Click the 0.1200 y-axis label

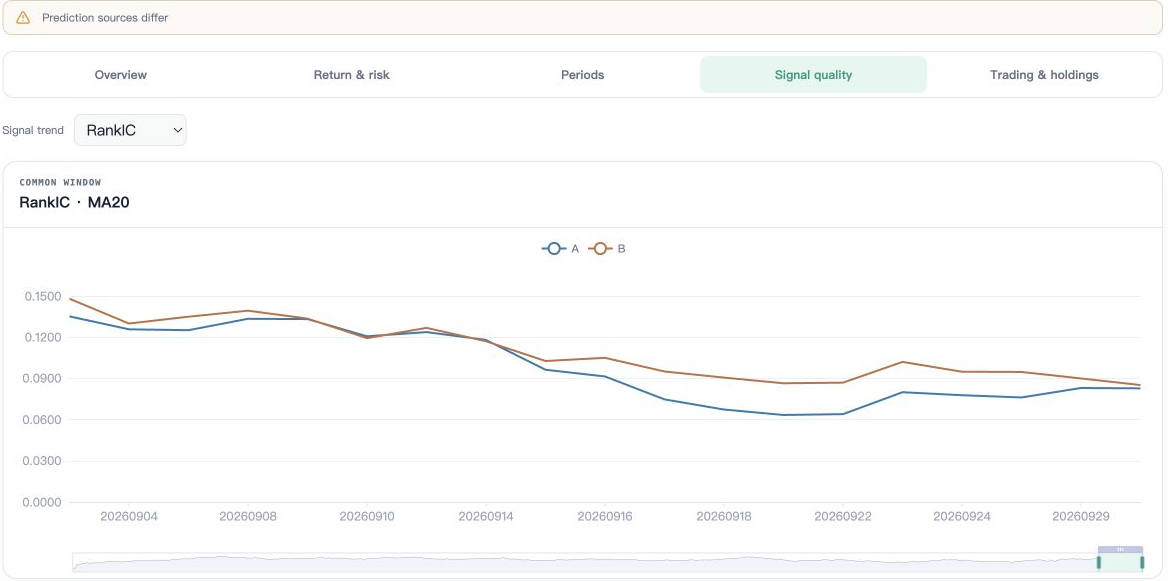click(42, 337)
